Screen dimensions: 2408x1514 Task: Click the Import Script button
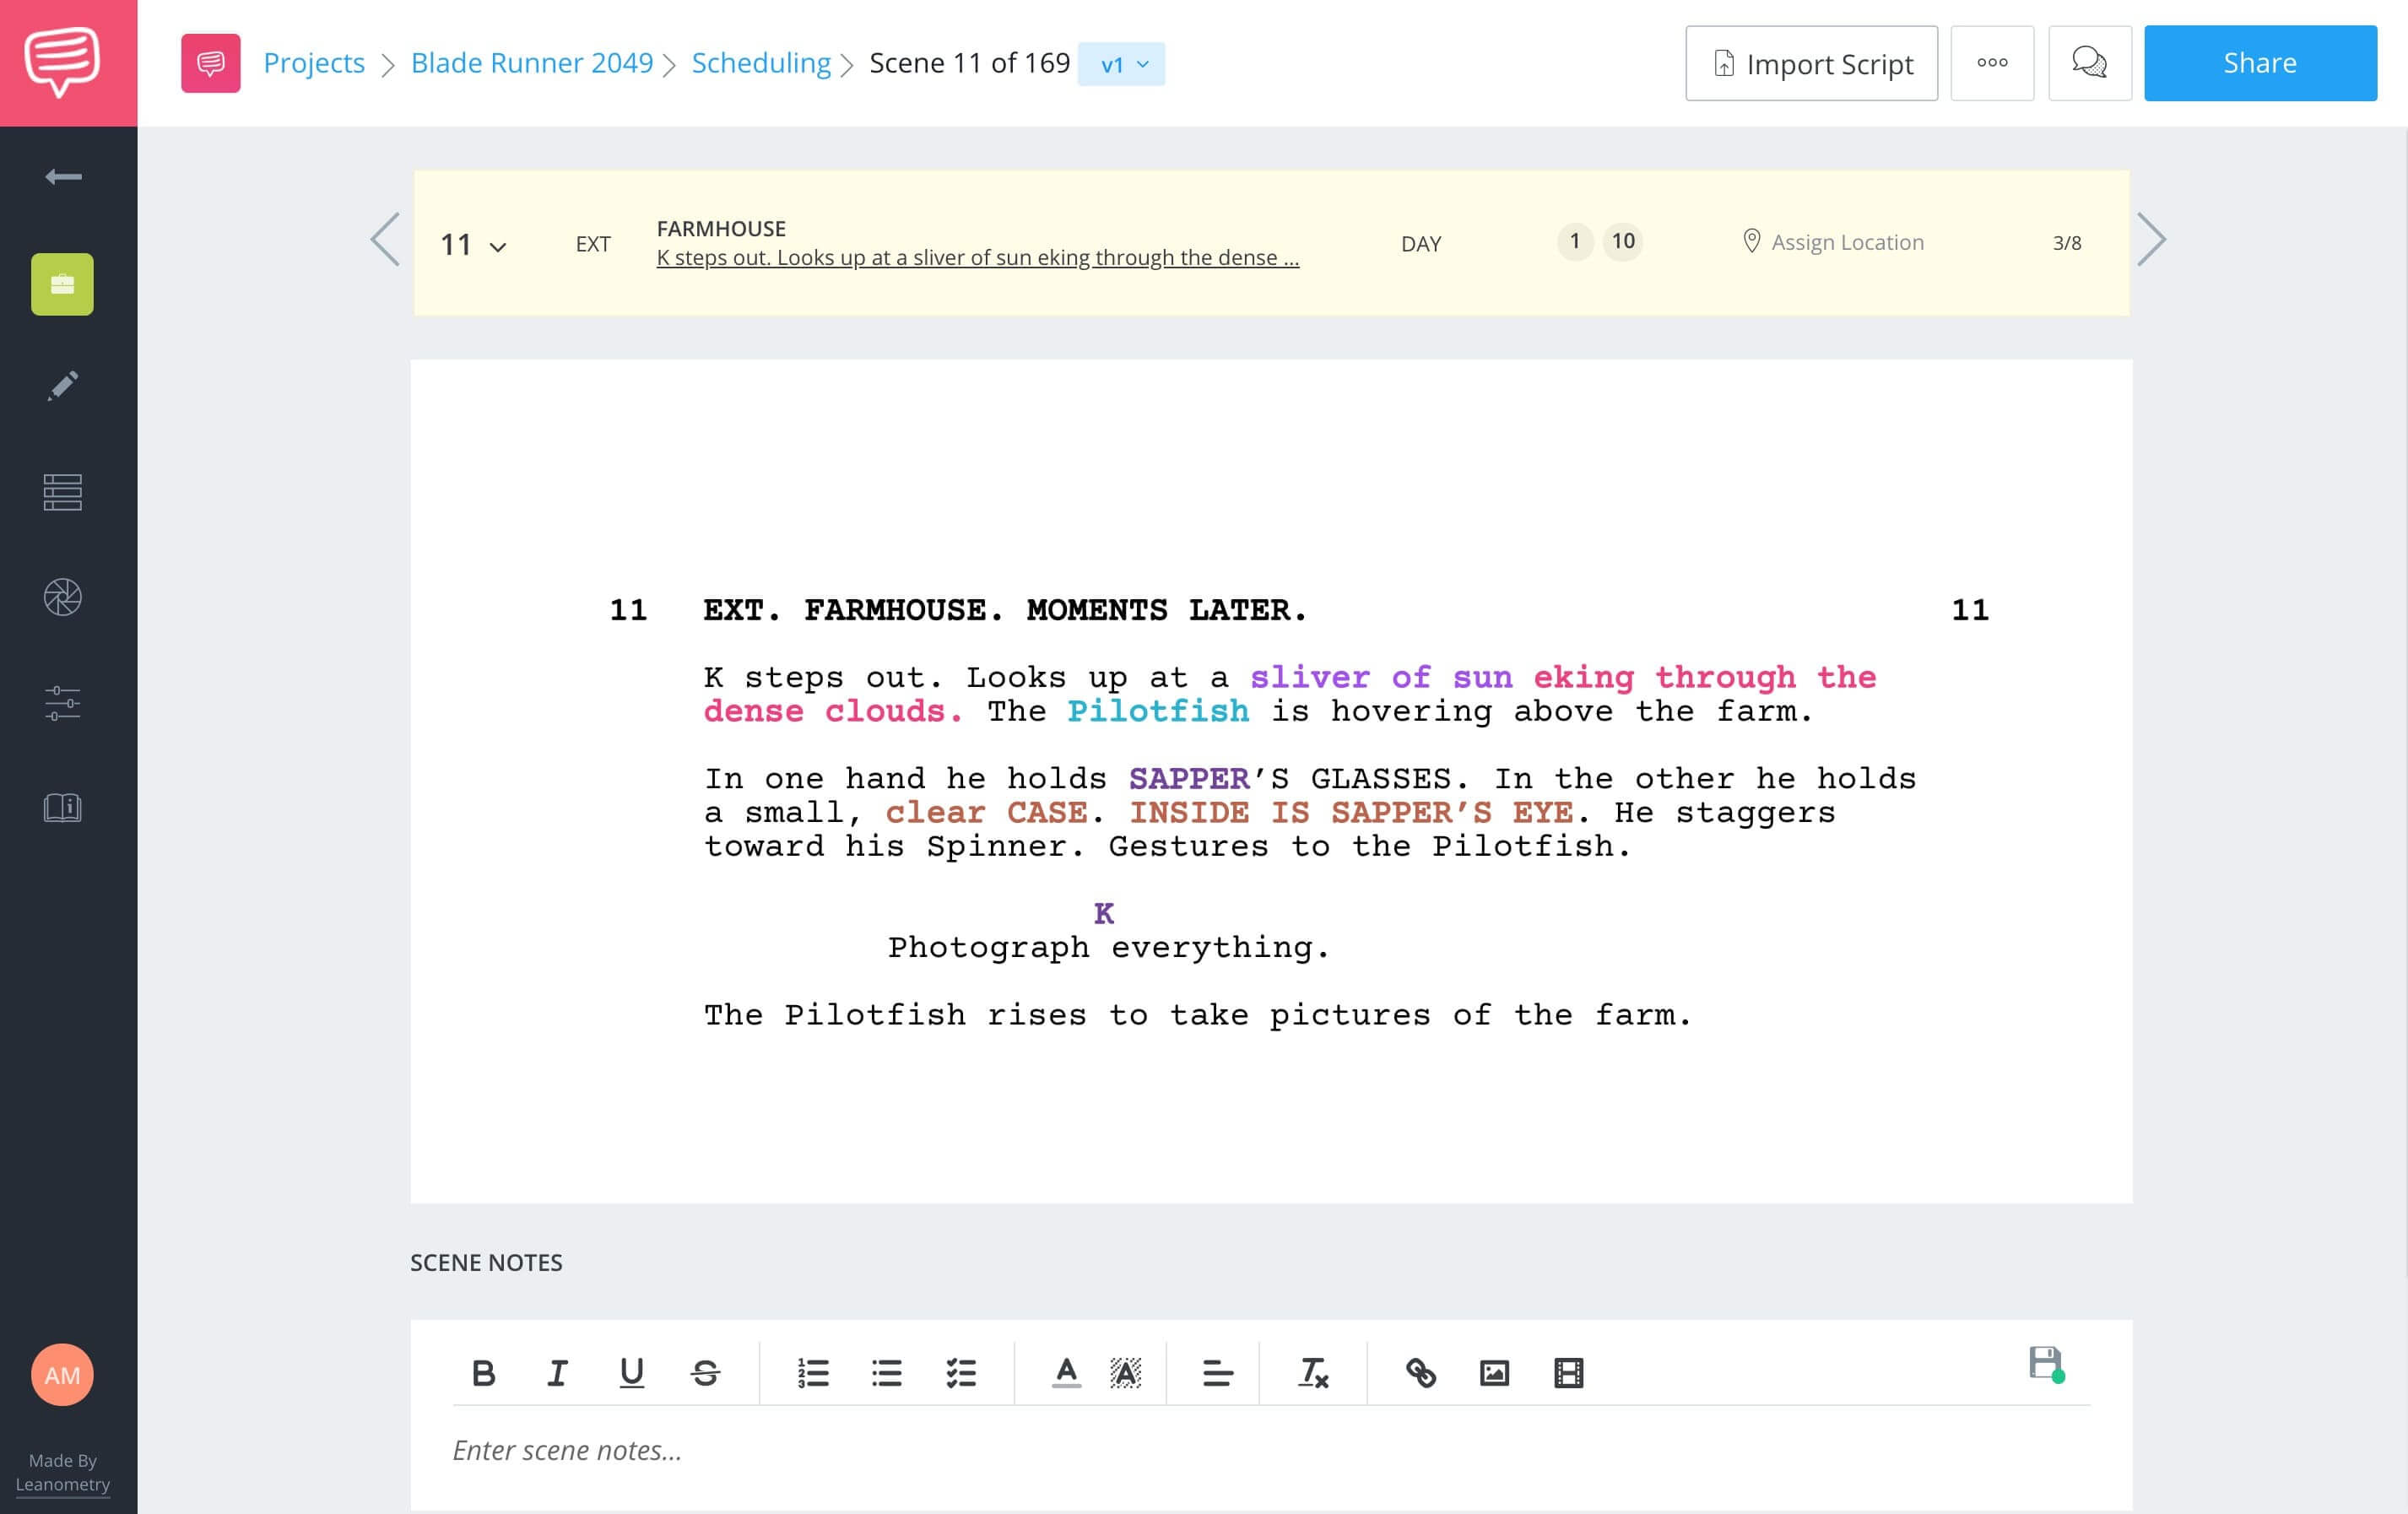tap(1811, 63)
